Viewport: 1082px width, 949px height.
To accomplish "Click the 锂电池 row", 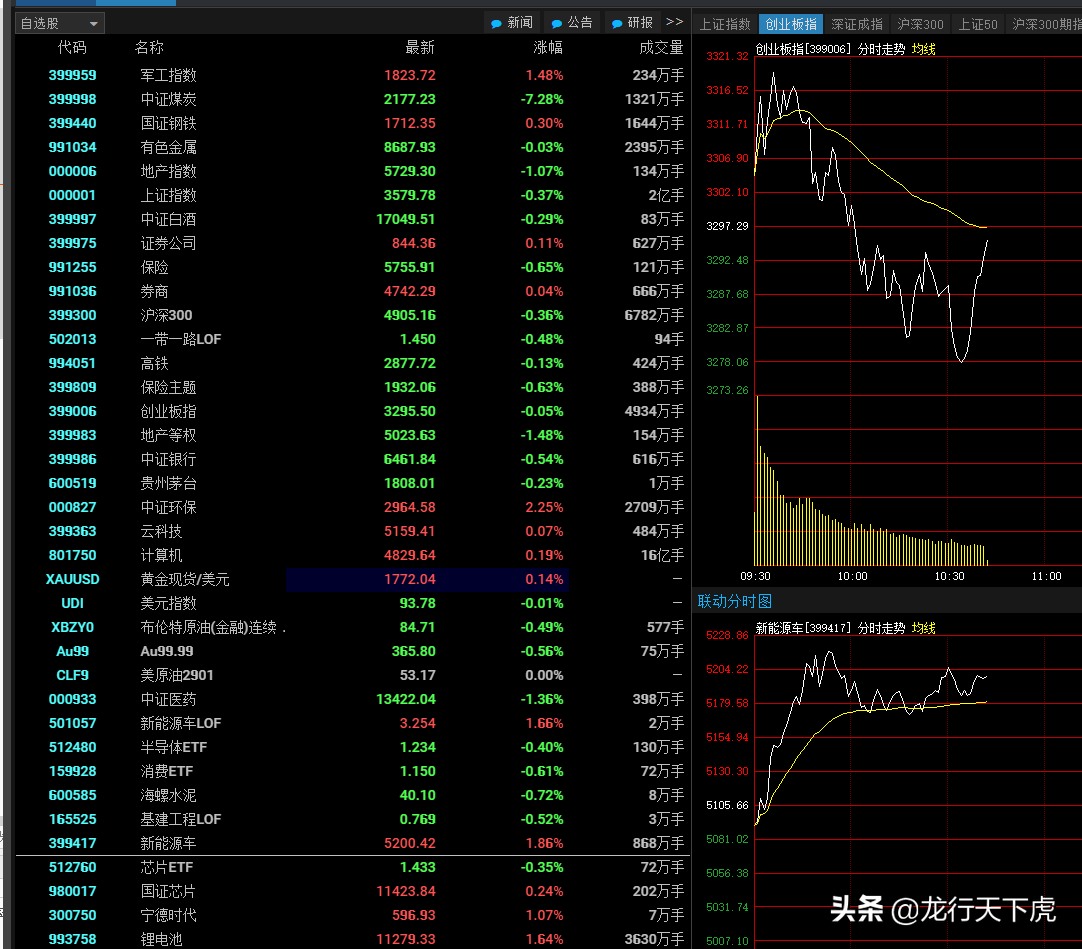I will pos(351,939).
